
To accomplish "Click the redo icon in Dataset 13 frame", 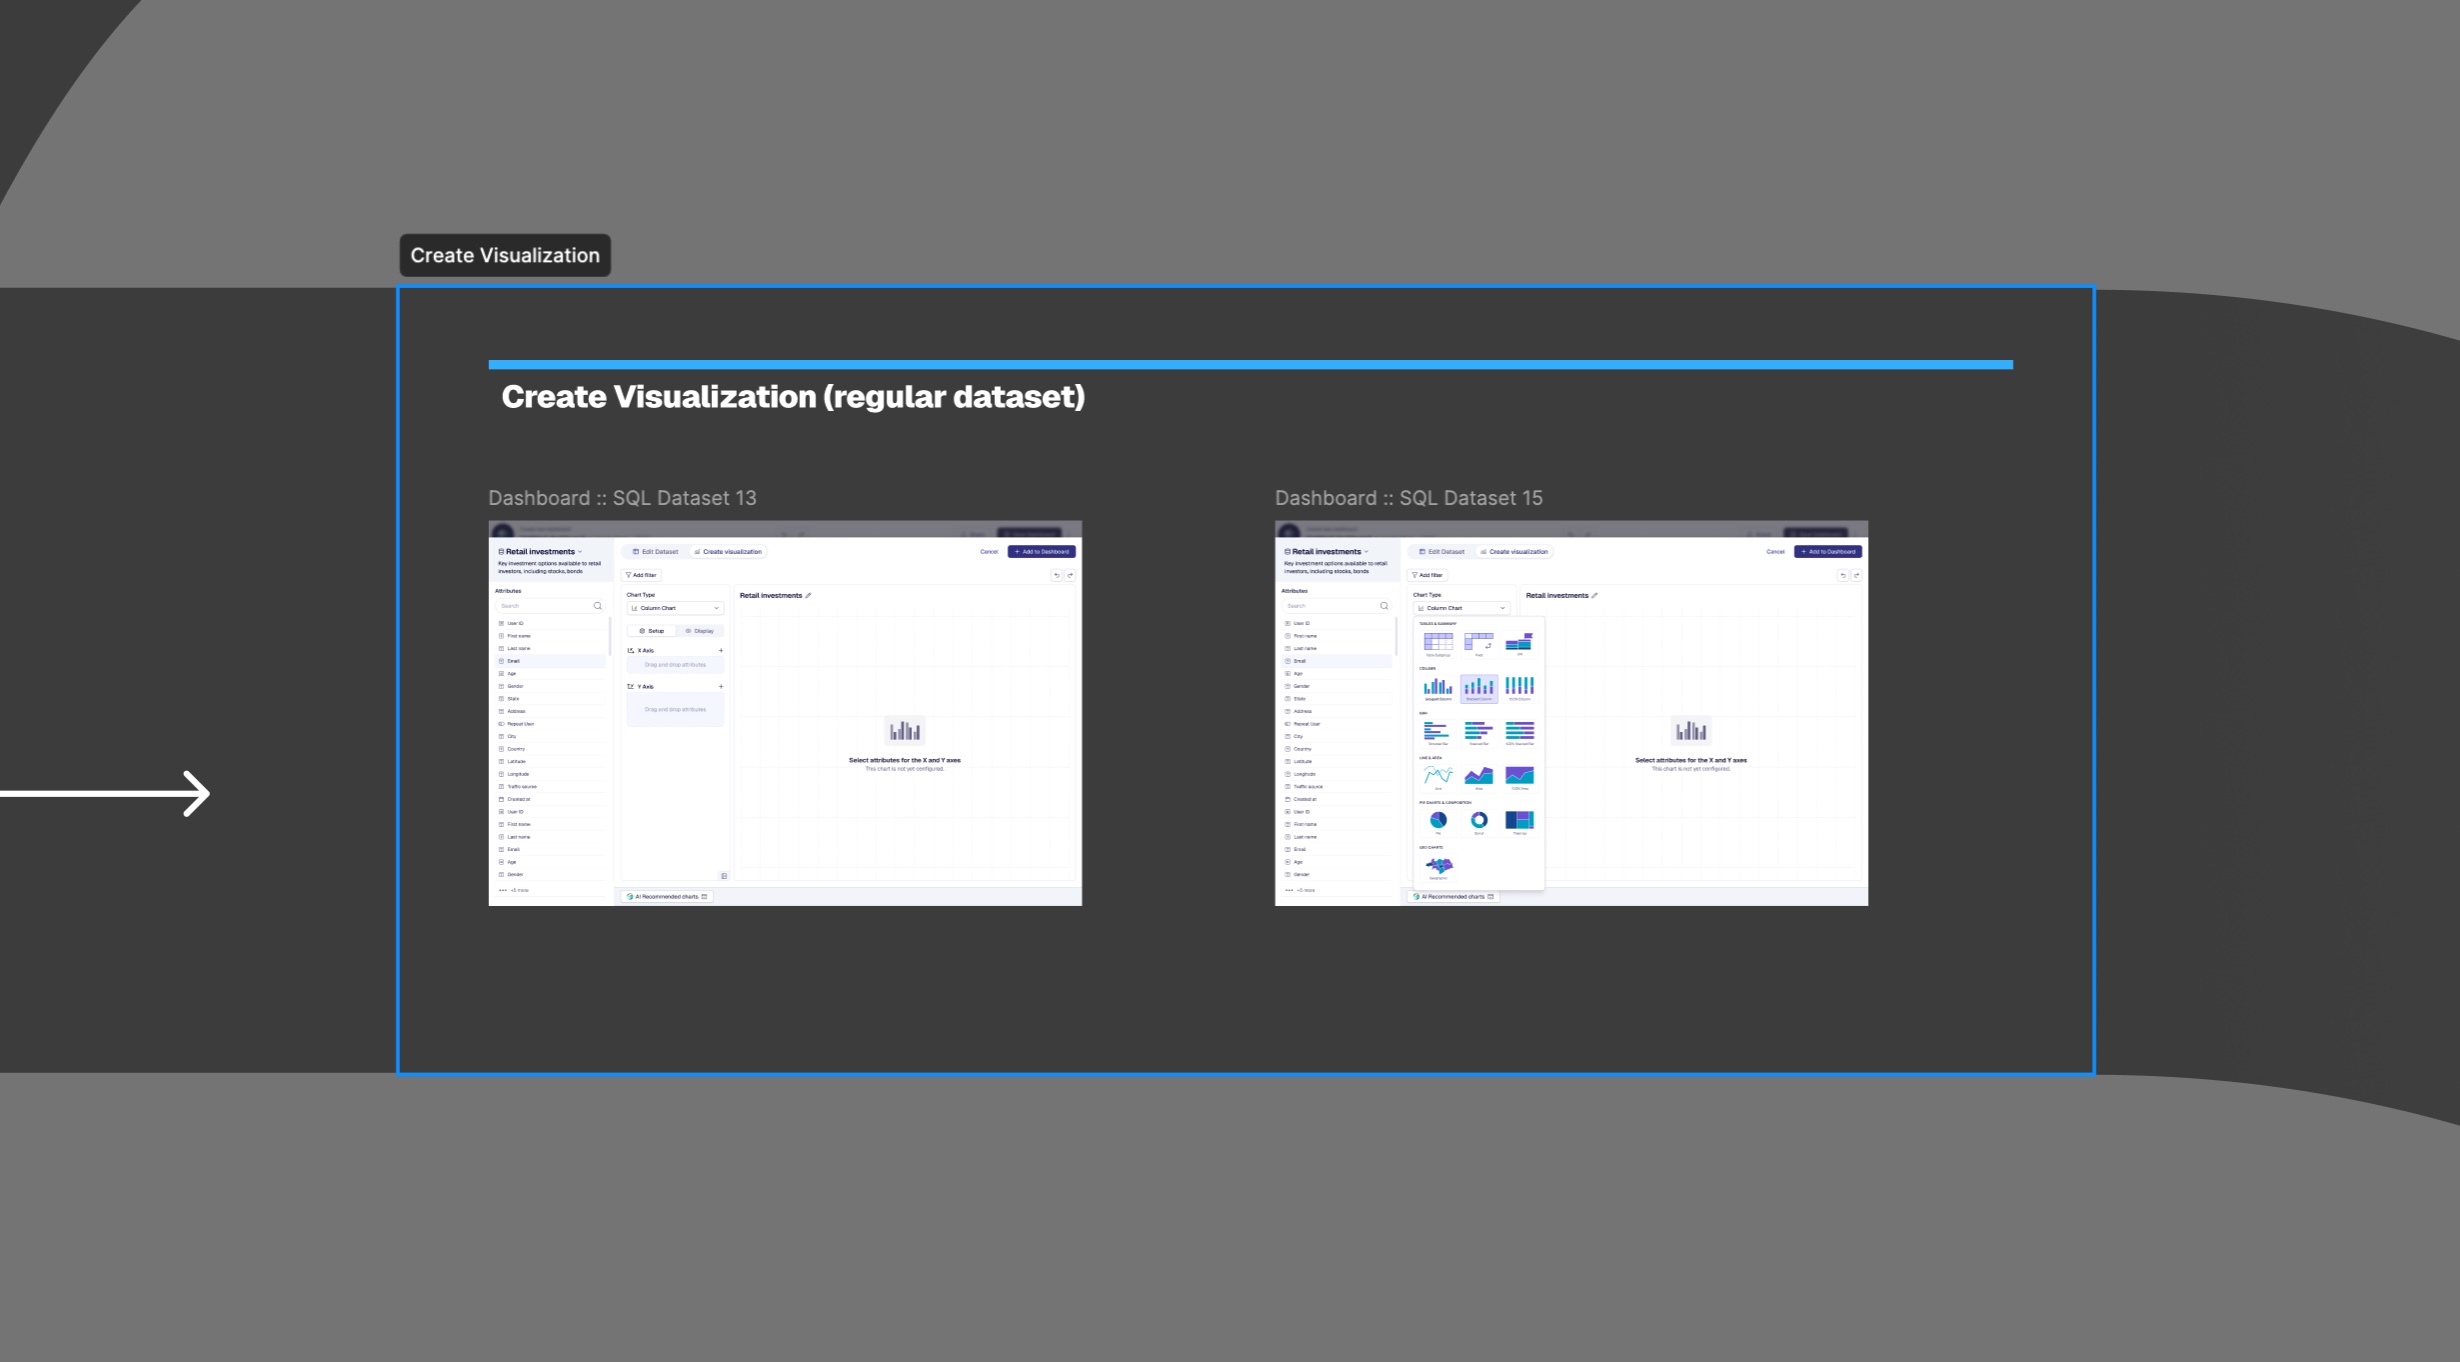I will click(1070, 575).
